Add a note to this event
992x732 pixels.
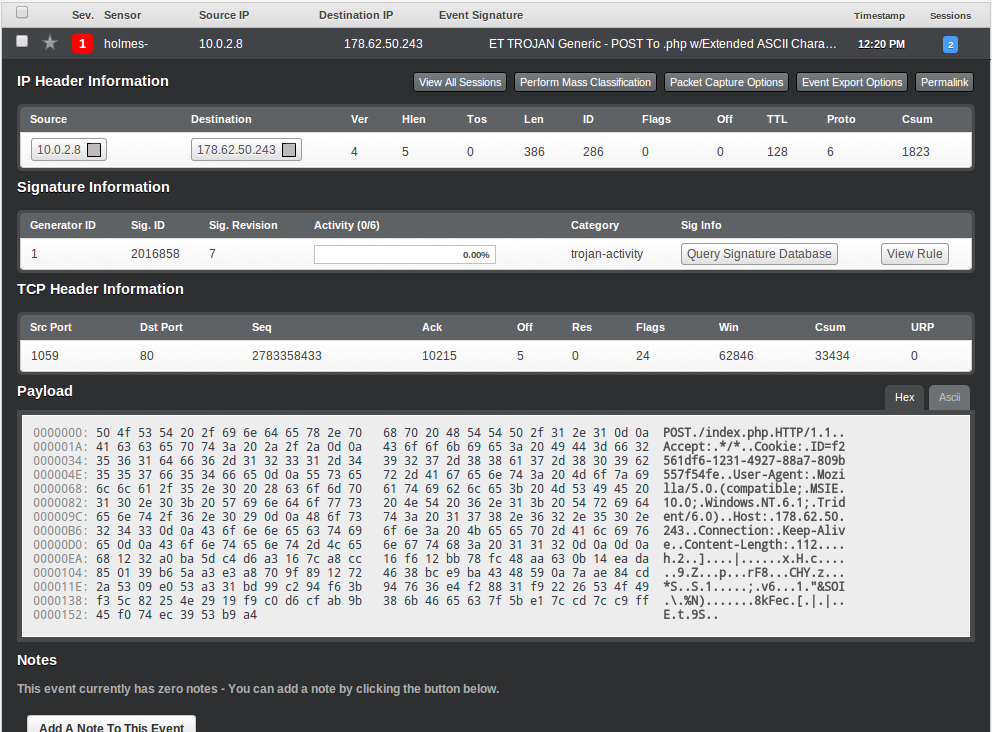(x=111, y=725)
